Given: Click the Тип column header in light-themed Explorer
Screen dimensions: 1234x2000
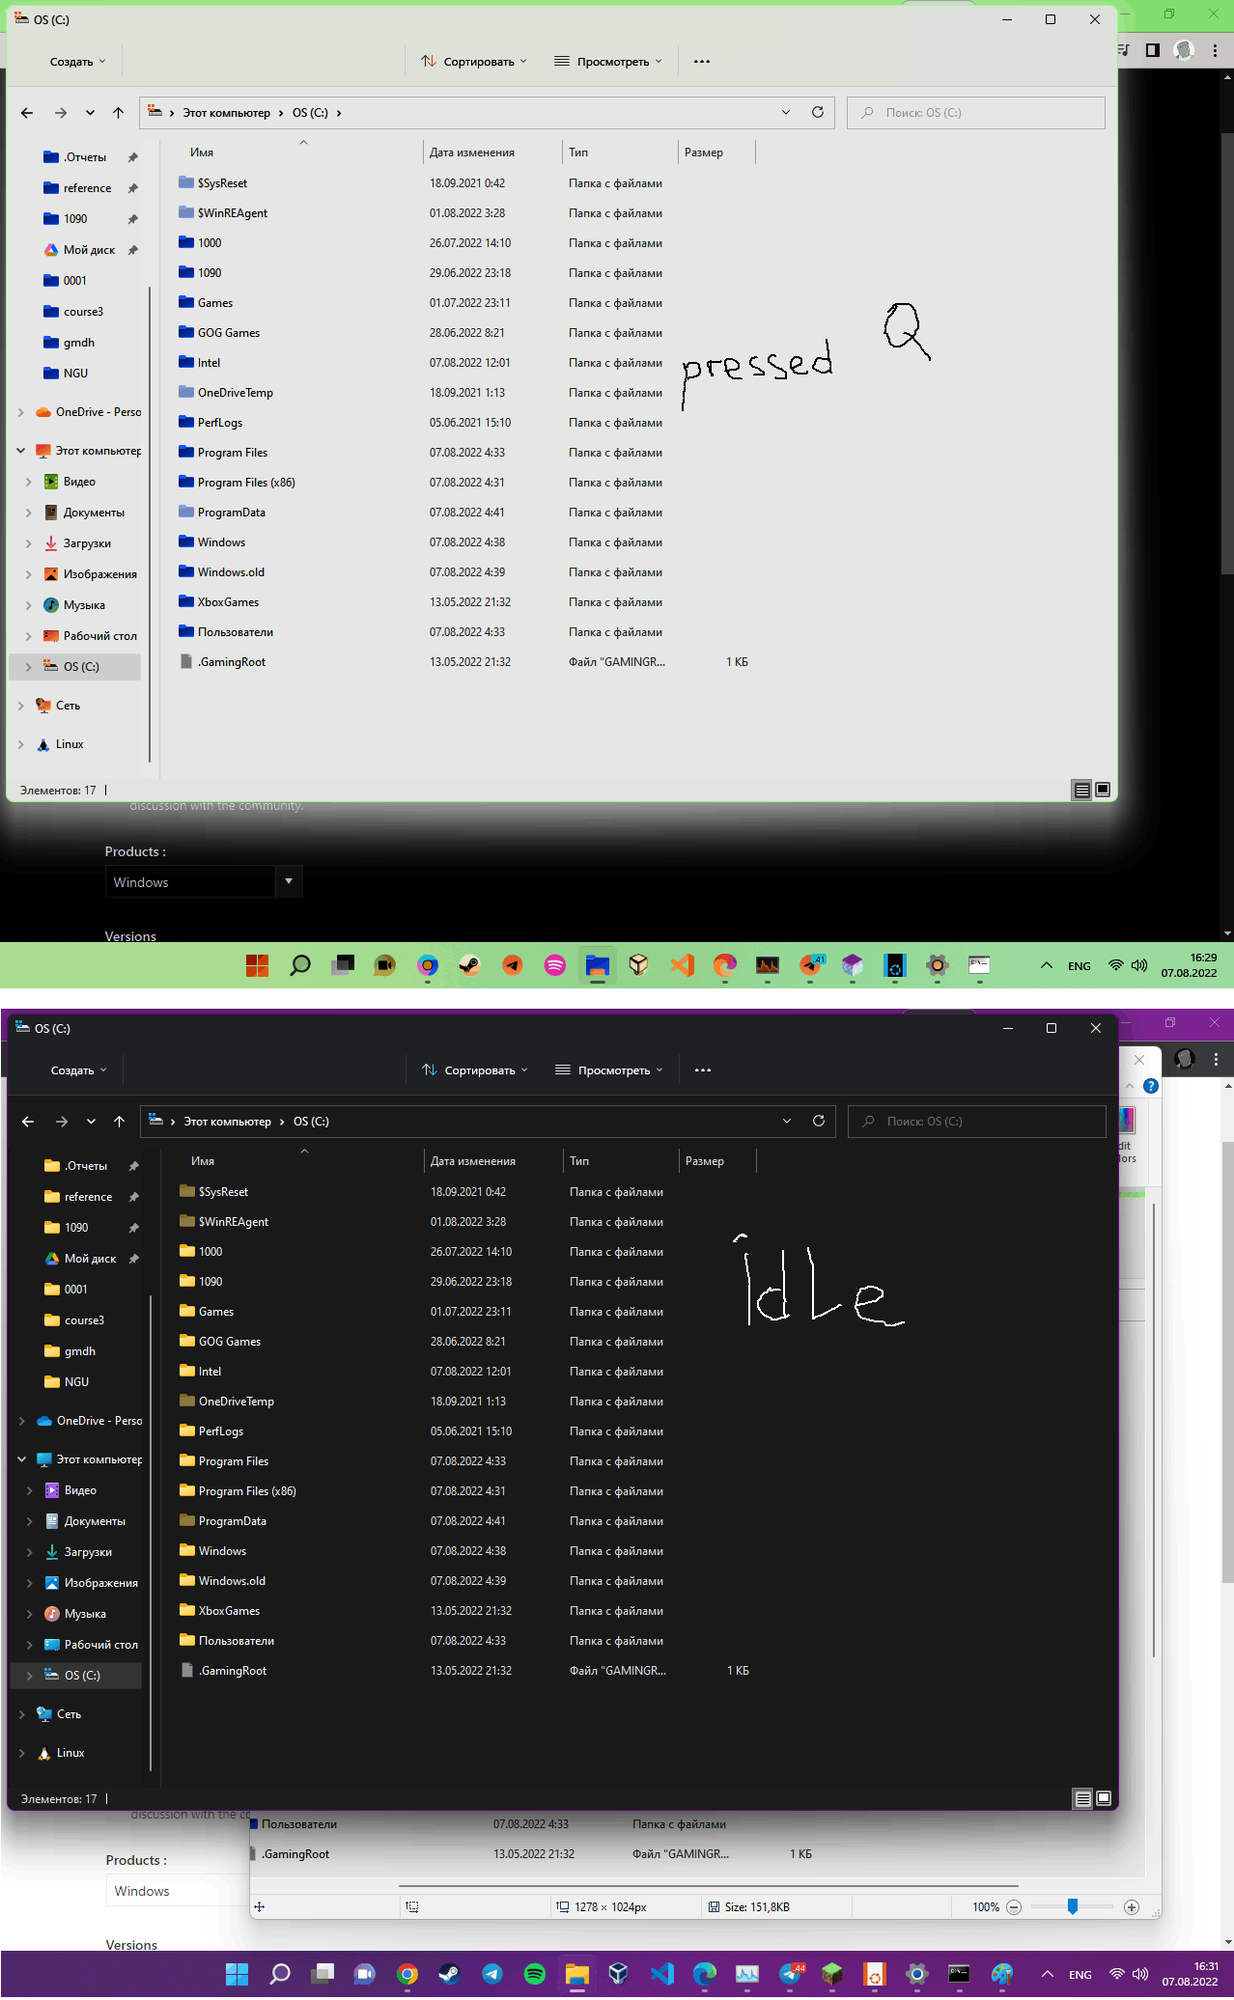Looking at the screenshot, I should click(x=578, y=152).
